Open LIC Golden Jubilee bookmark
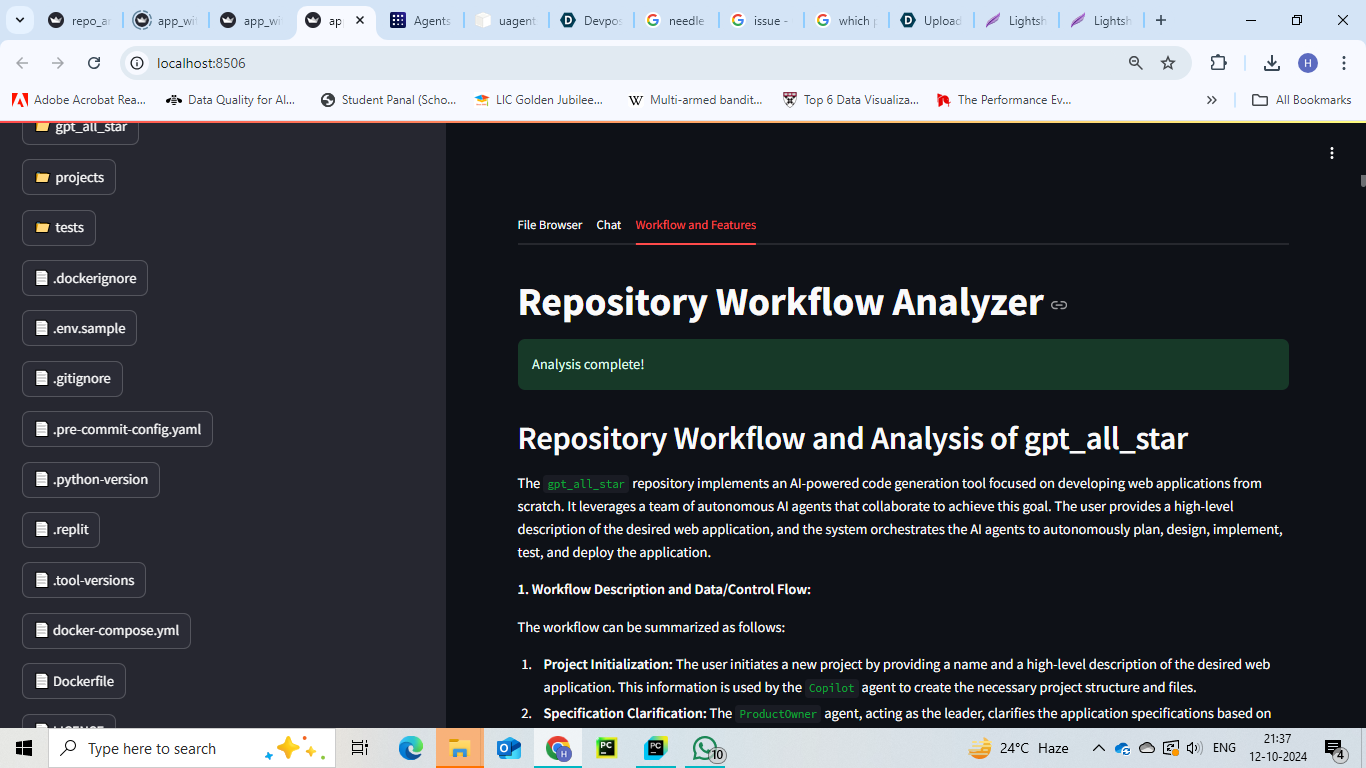Image resolution: width=1366 pixels, height=768 pixels. pos(539,100)
